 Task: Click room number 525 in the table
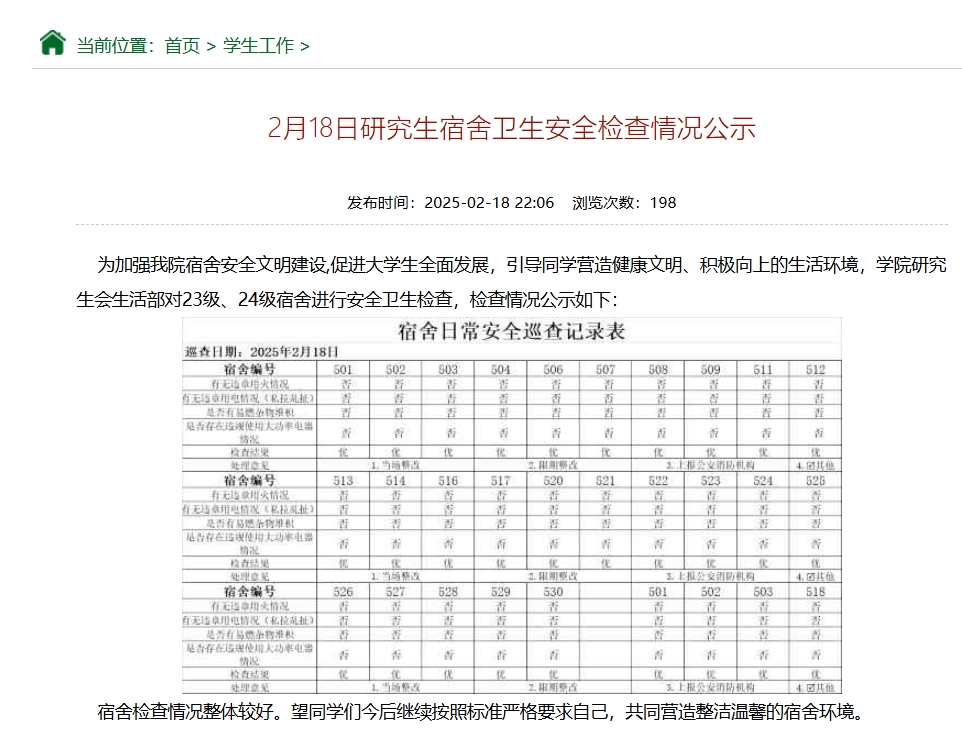pyautogui.click(x=815, y=481)
